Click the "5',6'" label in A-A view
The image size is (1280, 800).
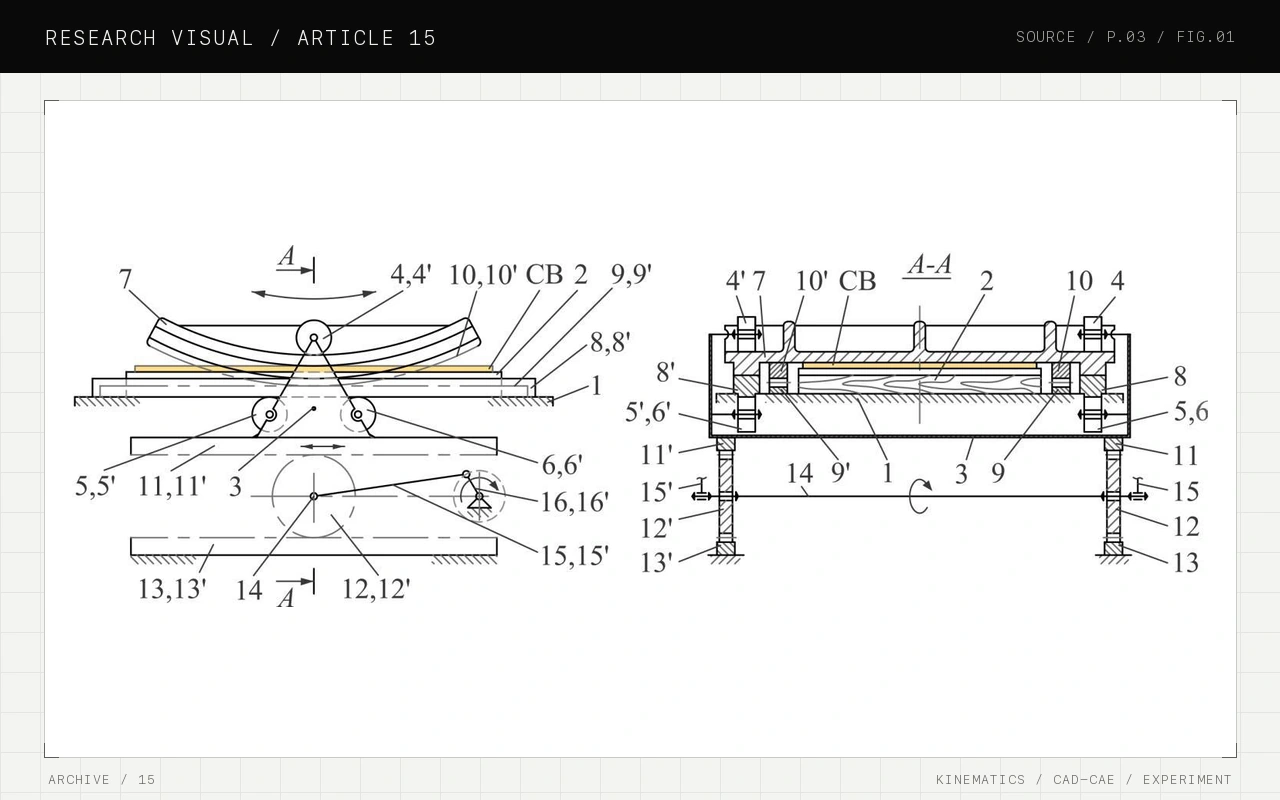coord(648,412)
